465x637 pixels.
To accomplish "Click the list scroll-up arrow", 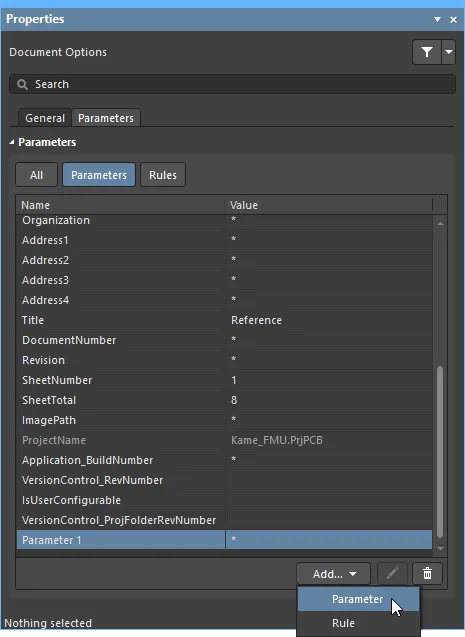I will pyautogui.click(x=440, y=224).
